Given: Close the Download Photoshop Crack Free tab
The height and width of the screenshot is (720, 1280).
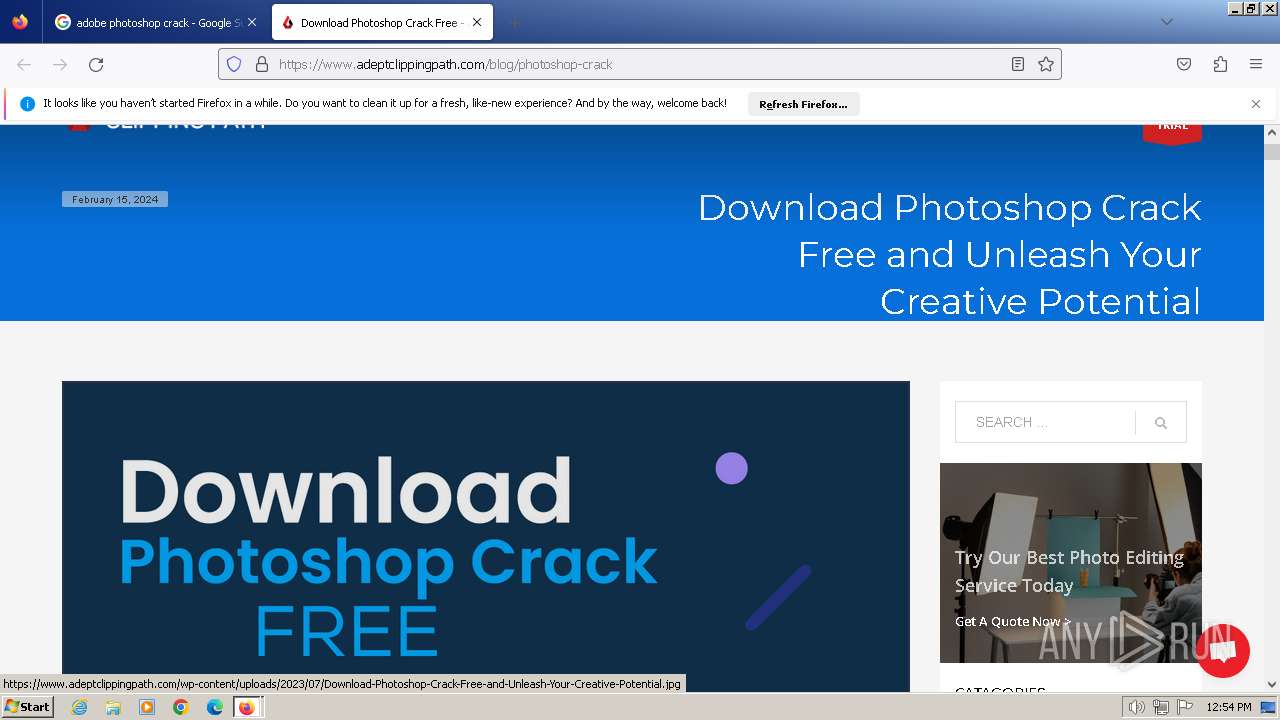Looking at the screenshot, I should tap(477, 22).
